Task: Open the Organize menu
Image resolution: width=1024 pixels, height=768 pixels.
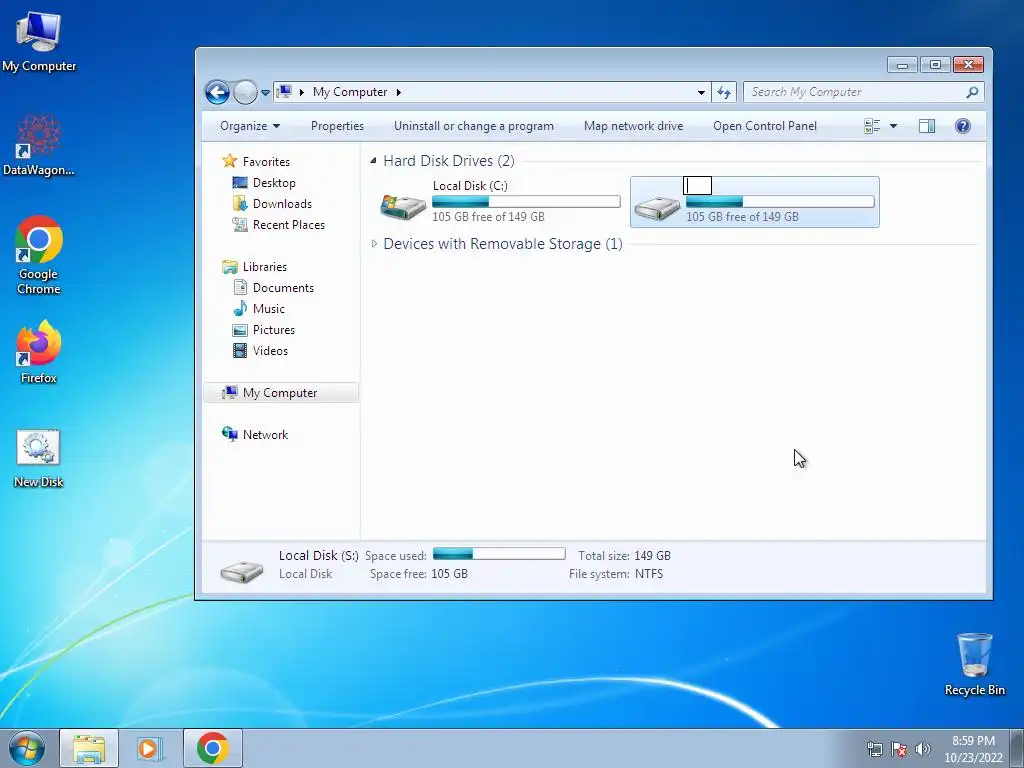Action: pyautogui.click(x=249, y=126)
